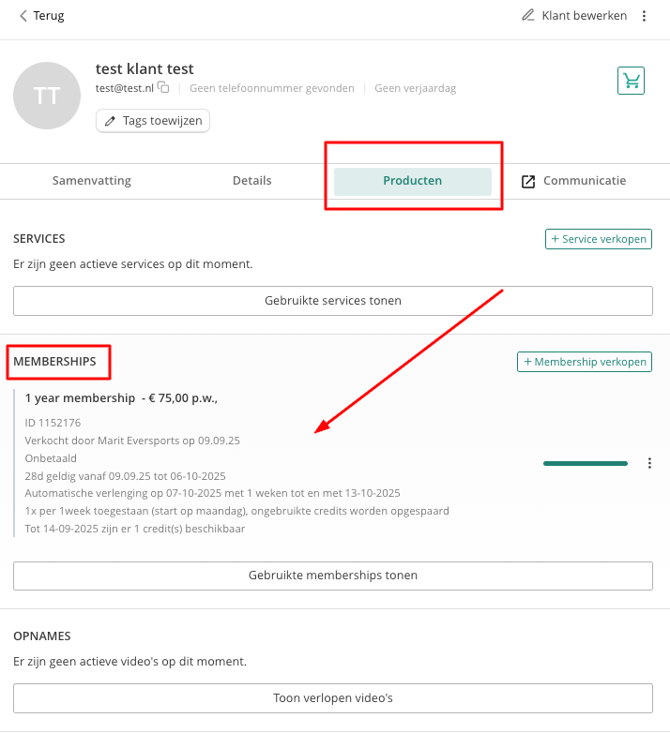
Task: Click the back chevron next to Terug
Action: [x=23, y=16]
